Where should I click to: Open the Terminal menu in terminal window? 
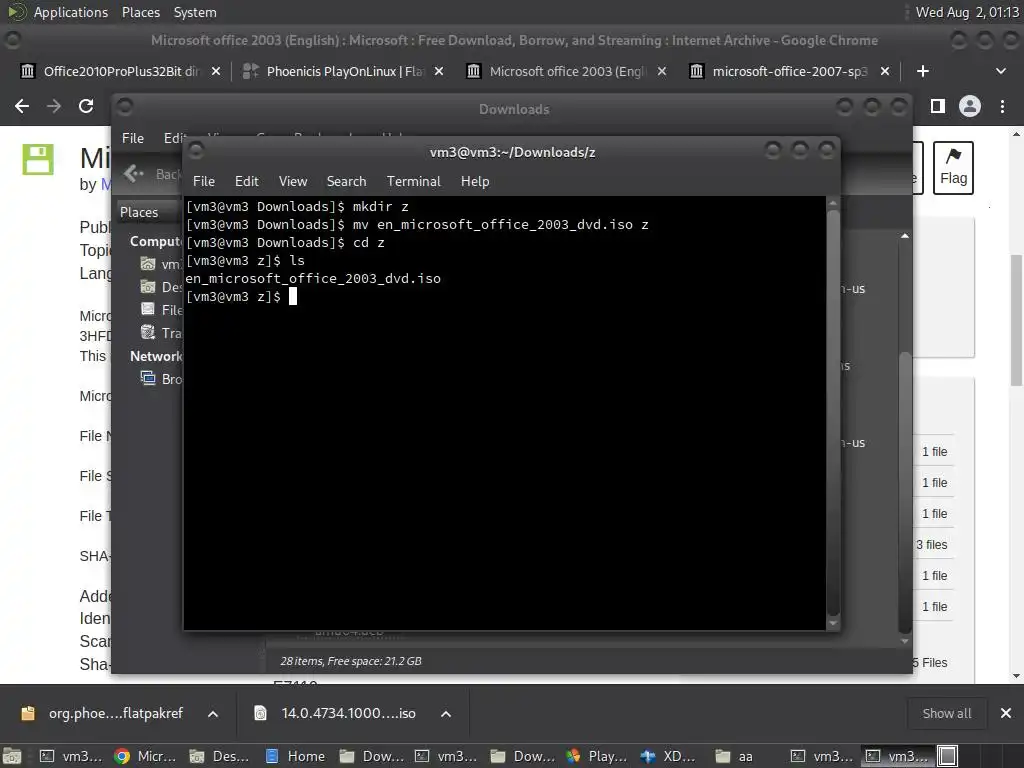413,181
